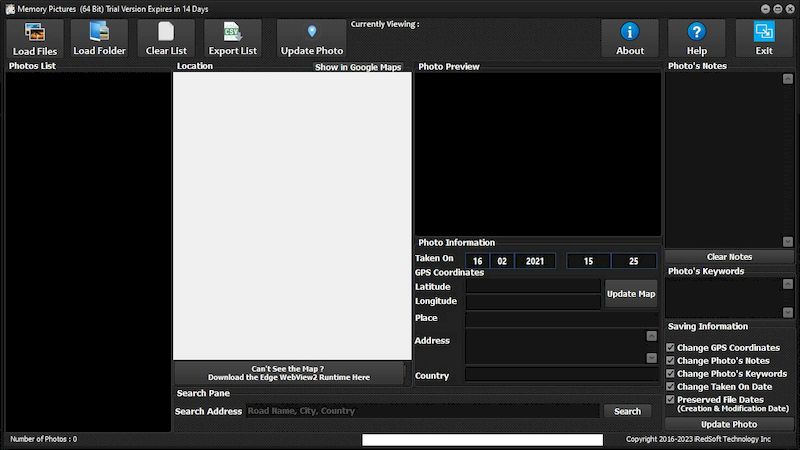
Task: Click the Photo's Notes scroll down arrow
Action: pos(788,241)
